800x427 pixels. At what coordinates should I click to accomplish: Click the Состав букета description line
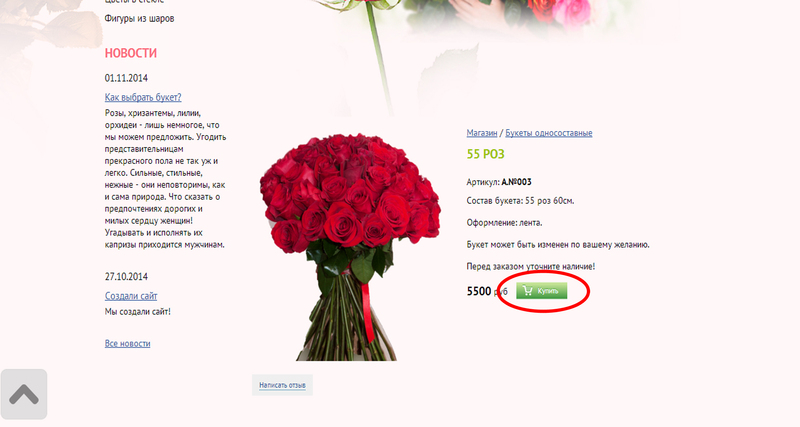[x=520, y=201]
